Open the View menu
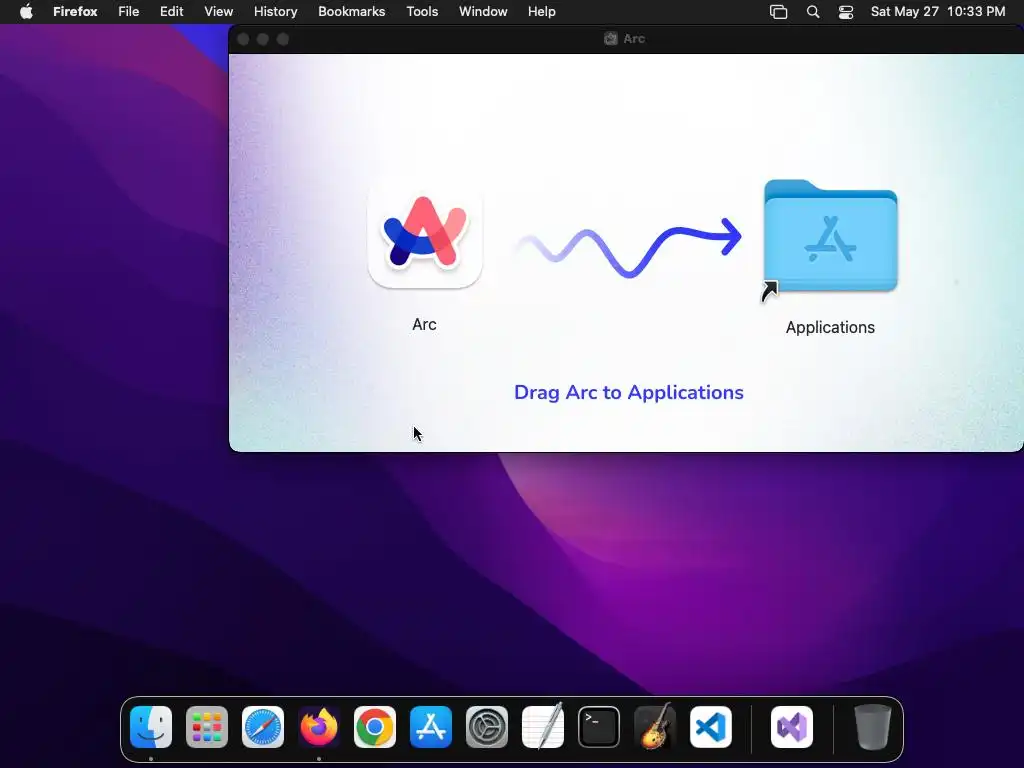Screen dimensions: 1024x768 218,12
